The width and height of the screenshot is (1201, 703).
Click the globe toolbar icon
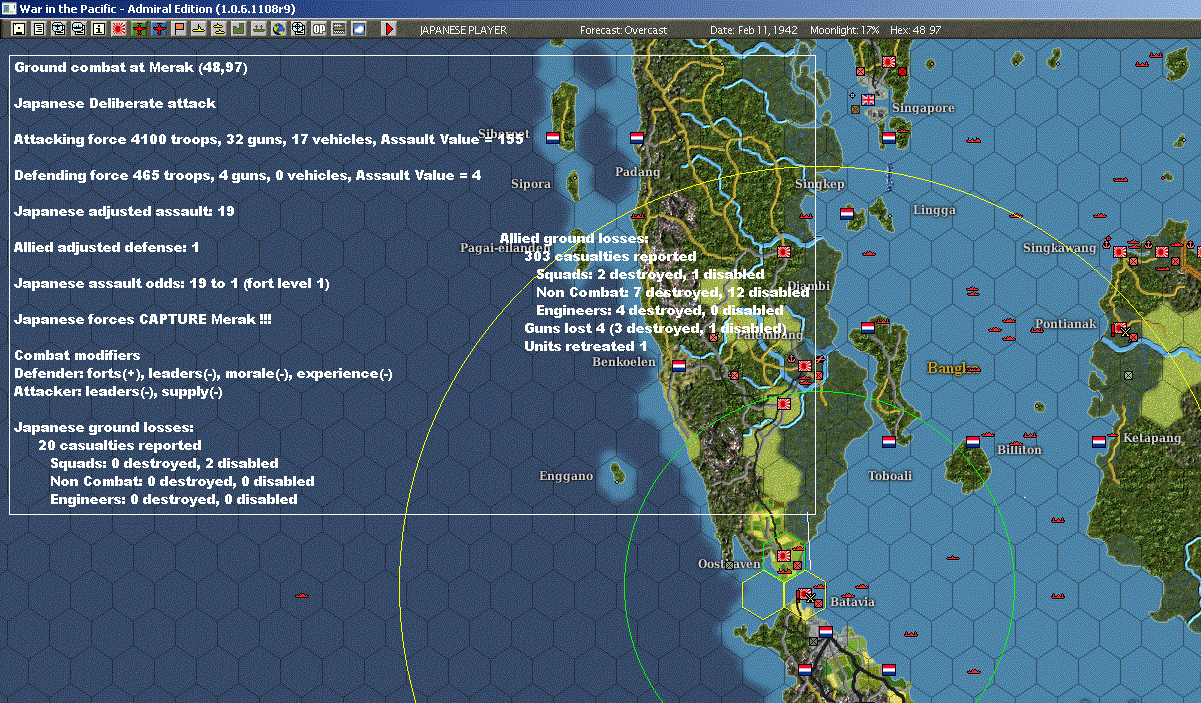277,29
